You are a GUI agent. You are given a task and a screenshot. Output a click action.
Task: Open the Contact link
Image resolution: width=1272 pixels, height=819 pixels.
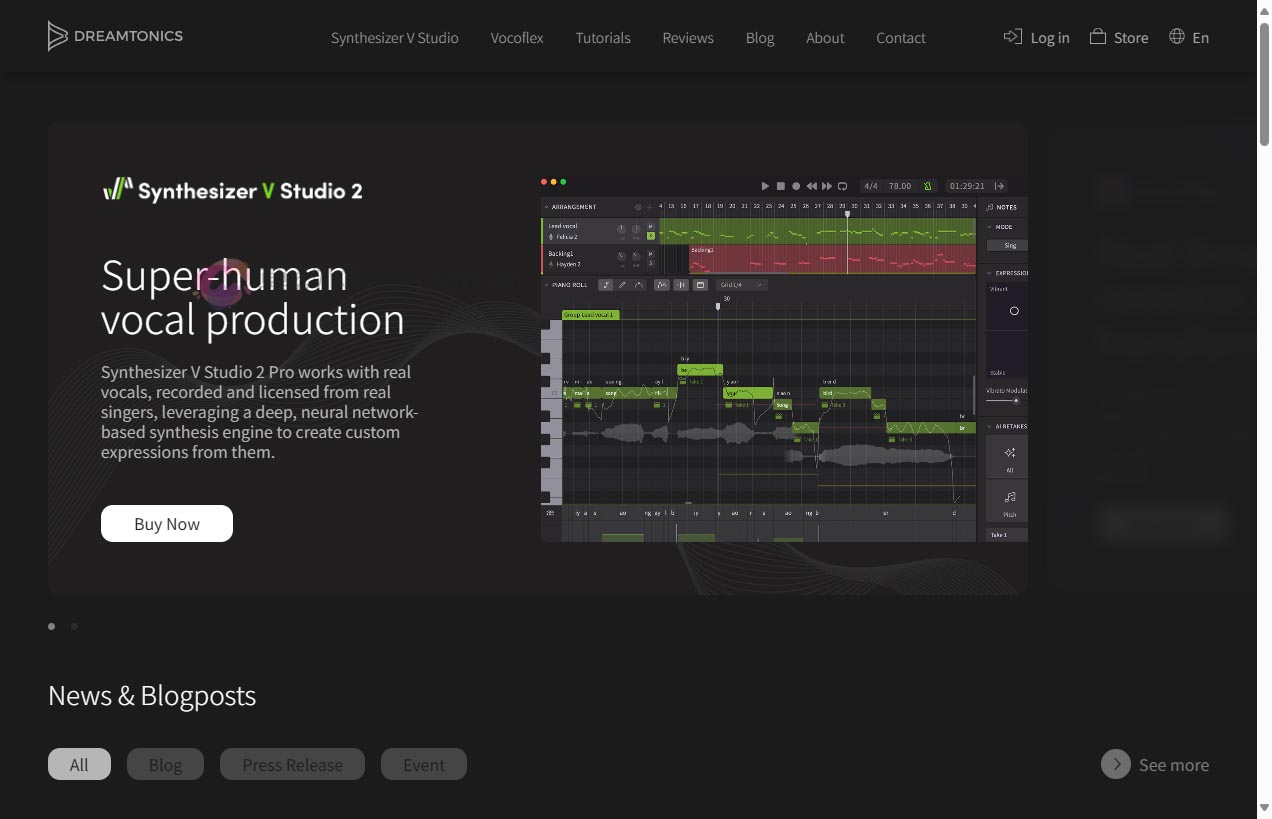pos(900,38)
